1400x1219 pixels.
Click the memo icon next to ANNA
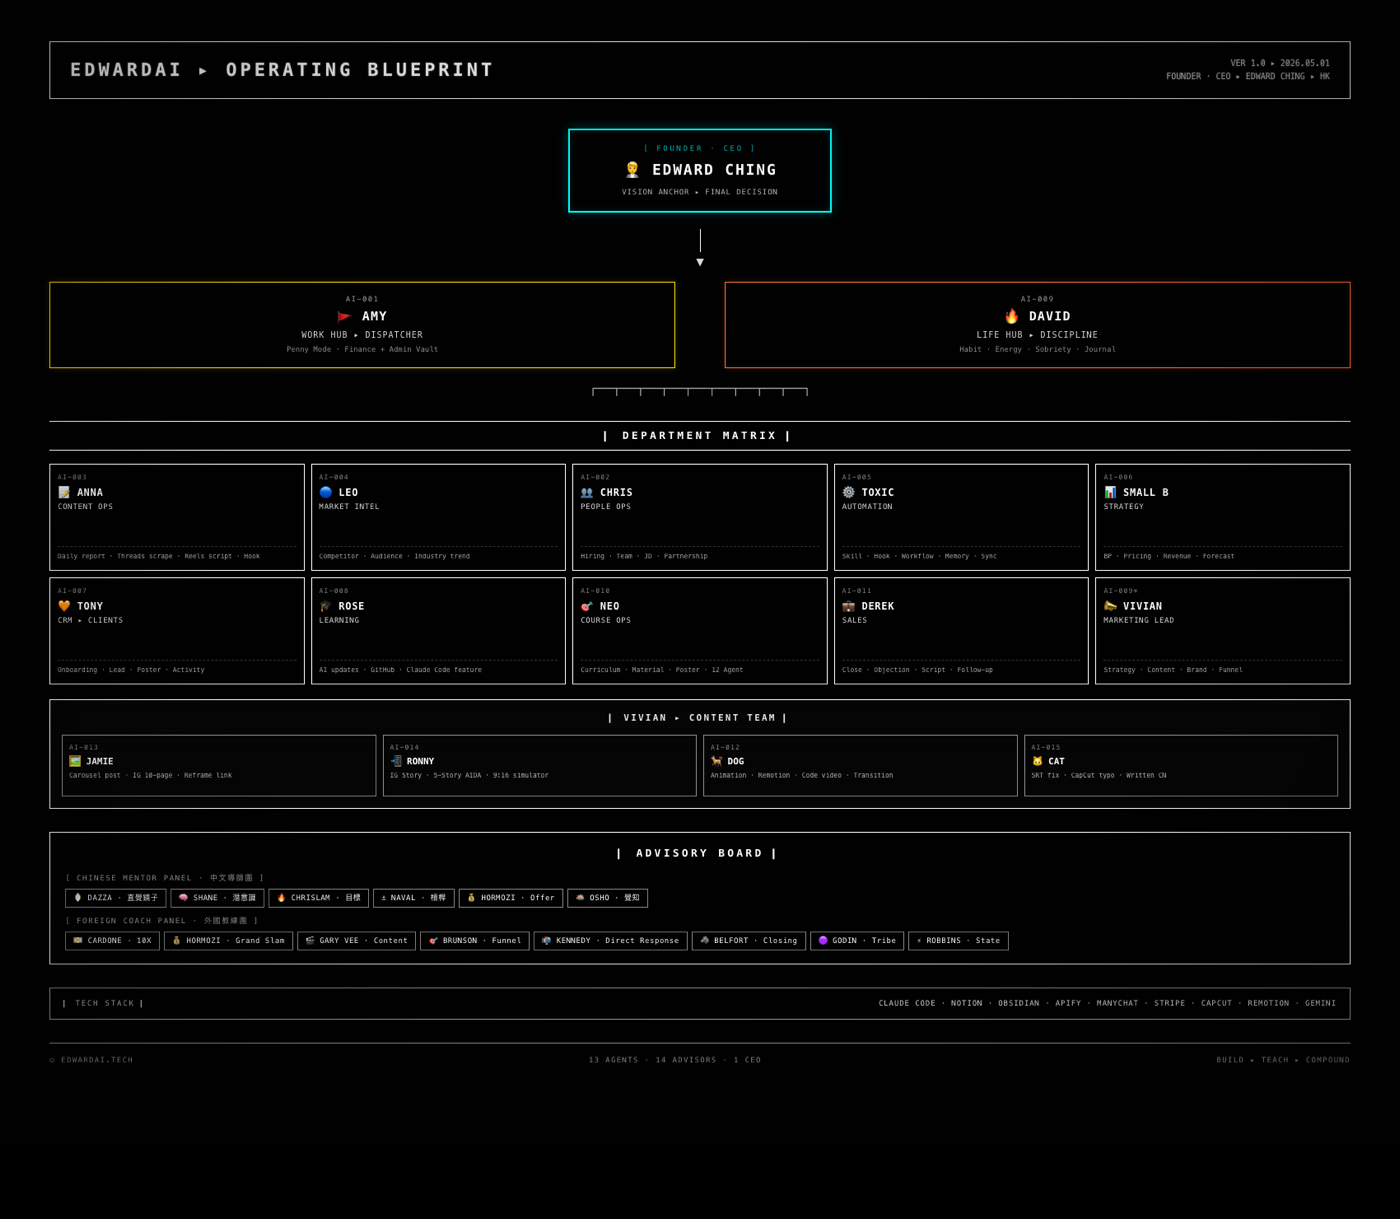coord(64,492)
